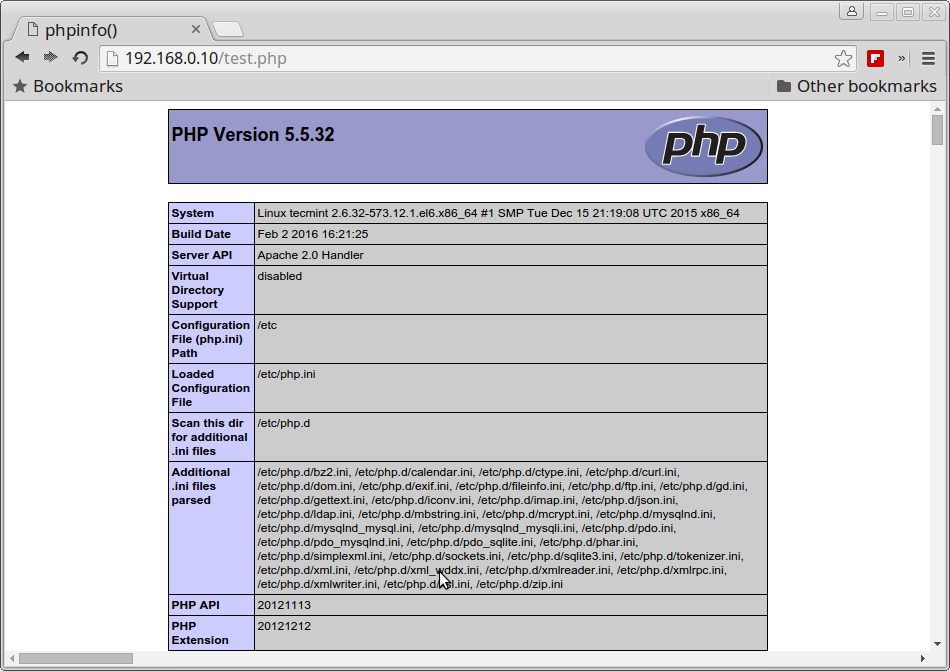The image size is (950, 671).
Task: Show hidden extensions via the chevron
Action: tap(902, 58)
